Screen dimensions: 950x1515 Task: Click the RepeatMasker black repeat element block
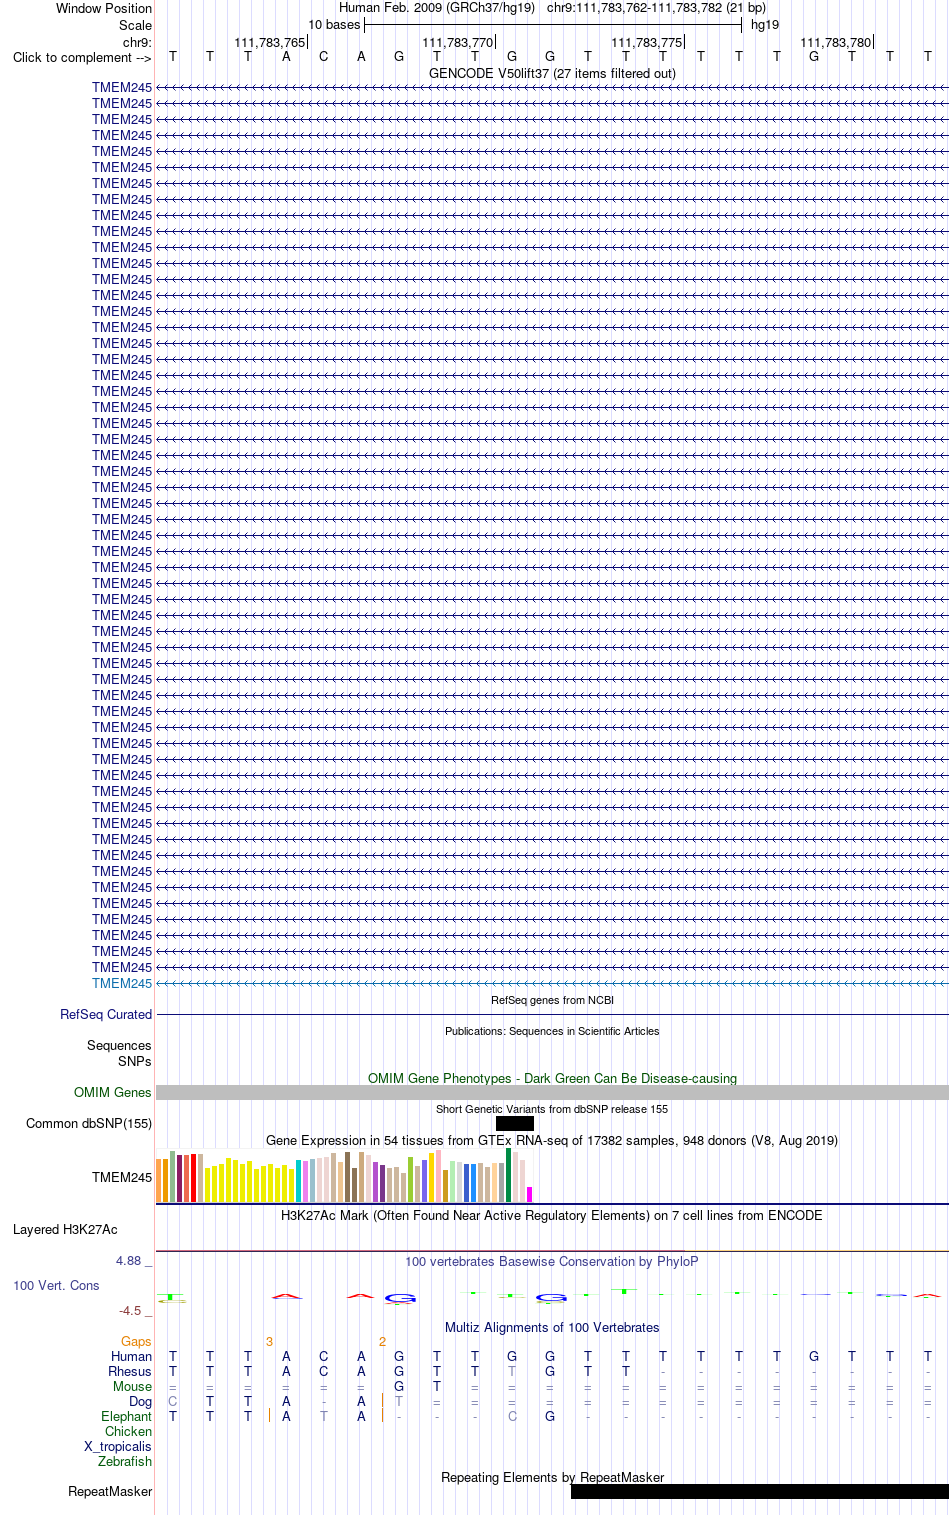pos(760,1491)
